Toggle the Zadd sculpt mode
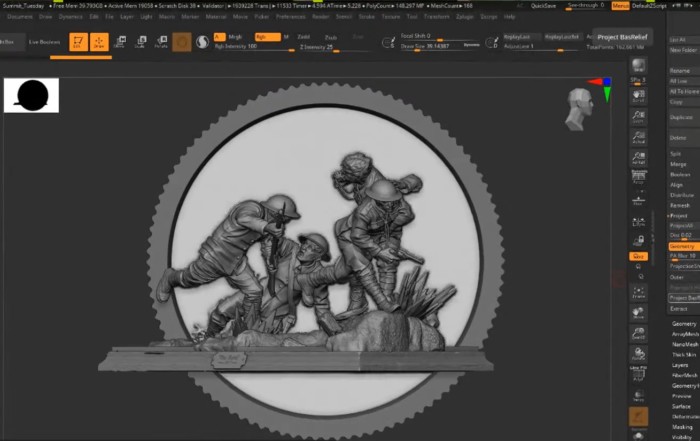Image resolution: width=700 pixels, height=441 pixels. pyautogui.click(x=304, y=36)
